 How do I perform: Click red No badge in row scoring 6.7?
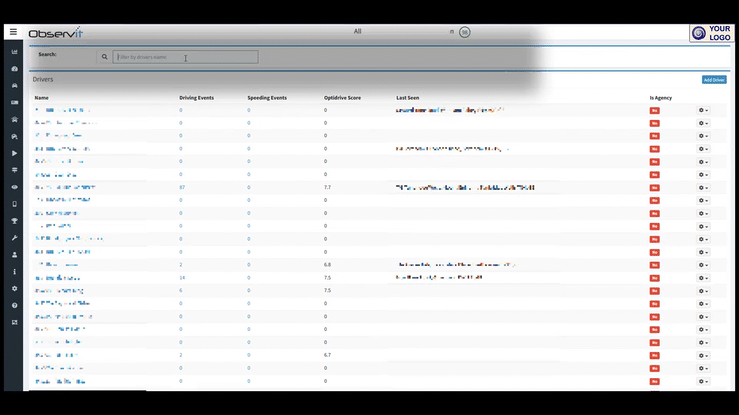pos(654,356)
